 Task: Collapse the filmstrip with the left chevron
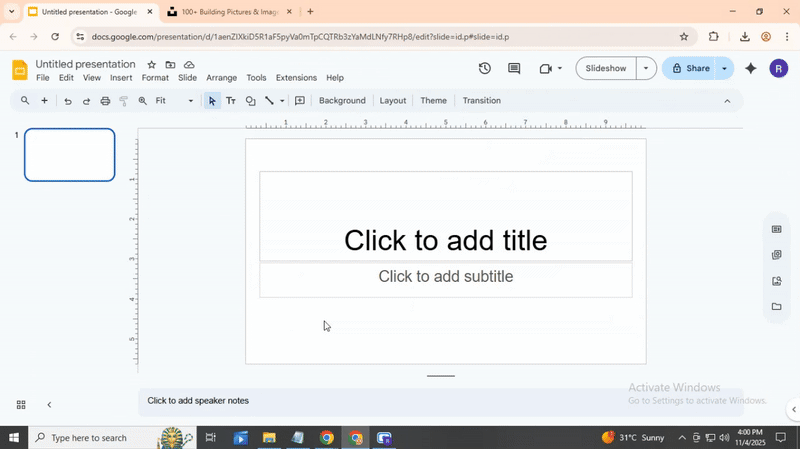[49, 405]
